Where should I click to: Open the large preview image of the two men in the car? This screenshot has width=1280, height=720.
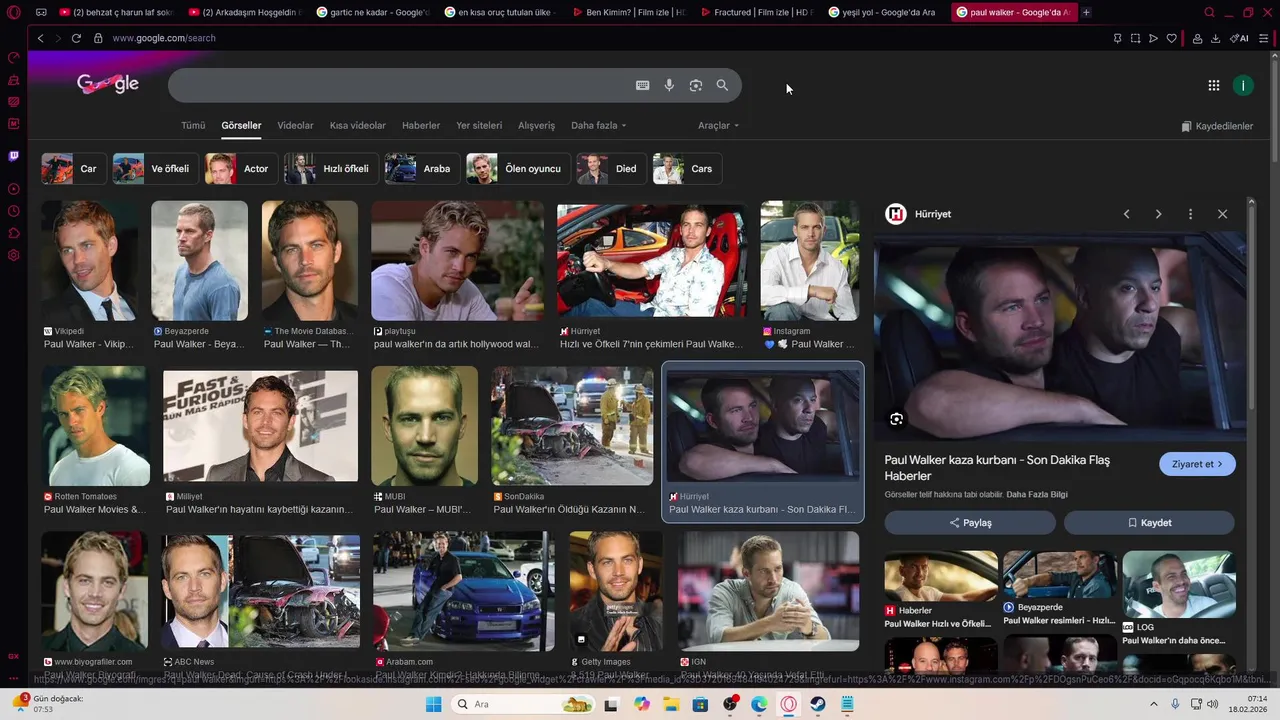pos(1060,336)
